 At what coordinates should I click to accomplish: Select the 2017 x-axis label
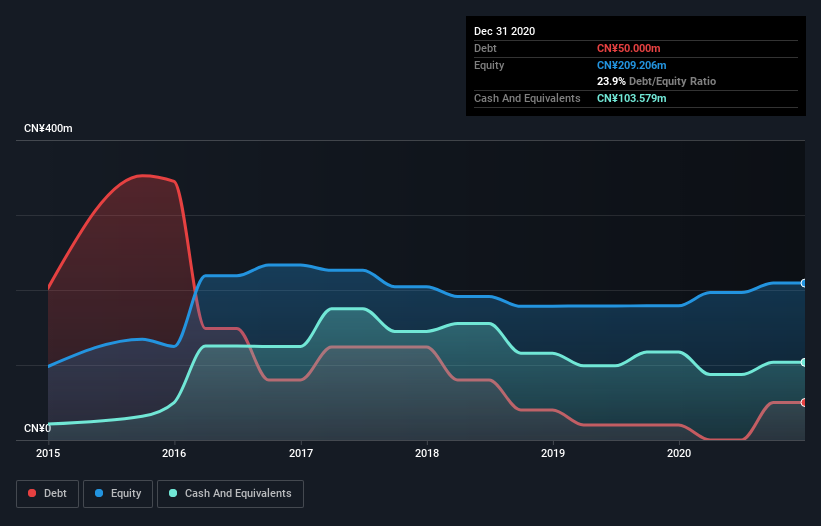tap(301, 453)
